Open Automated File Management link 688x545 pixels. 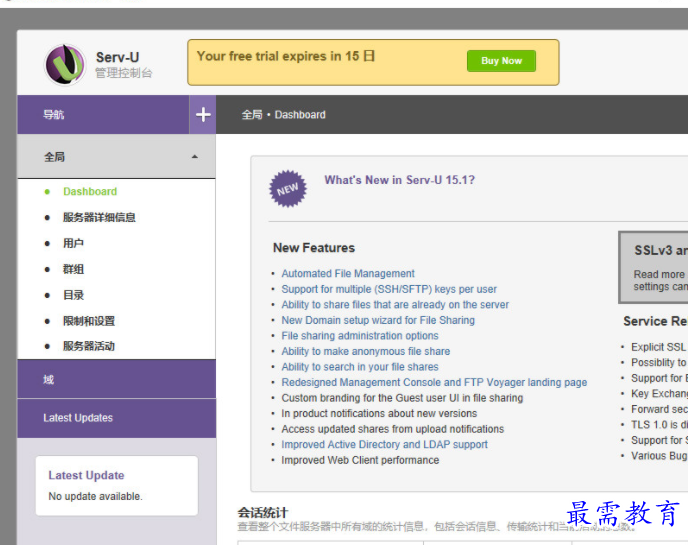[x=348, y=273]
